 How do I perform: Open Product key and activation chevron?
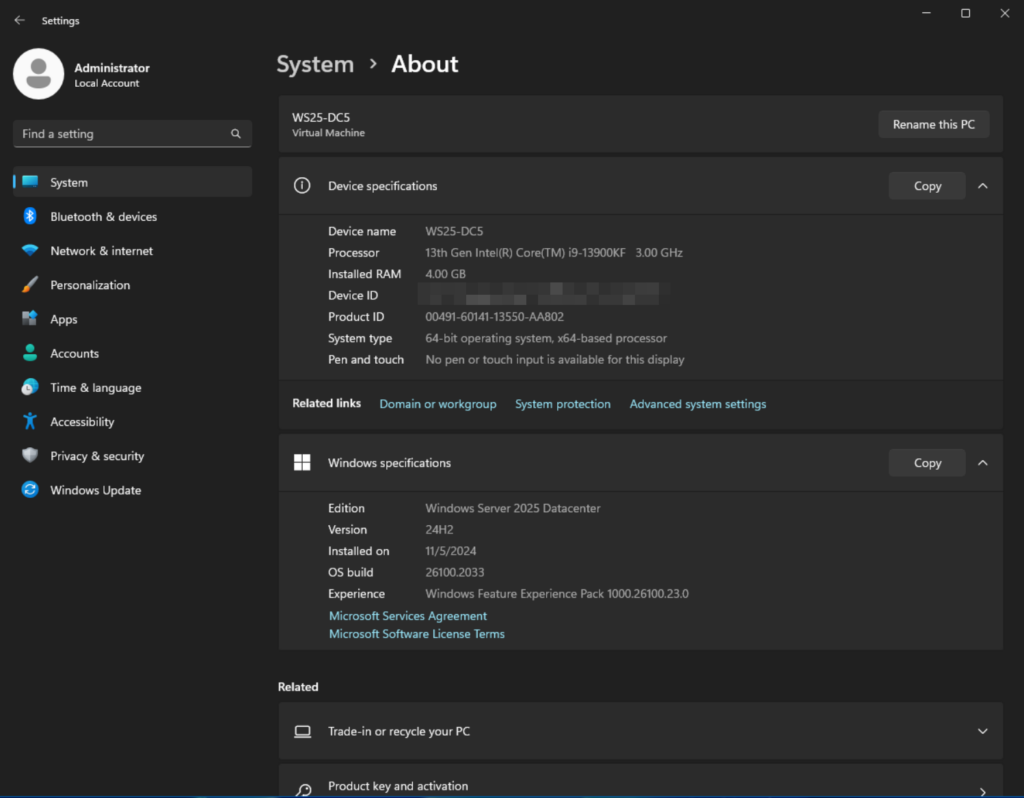coord(982,791)
